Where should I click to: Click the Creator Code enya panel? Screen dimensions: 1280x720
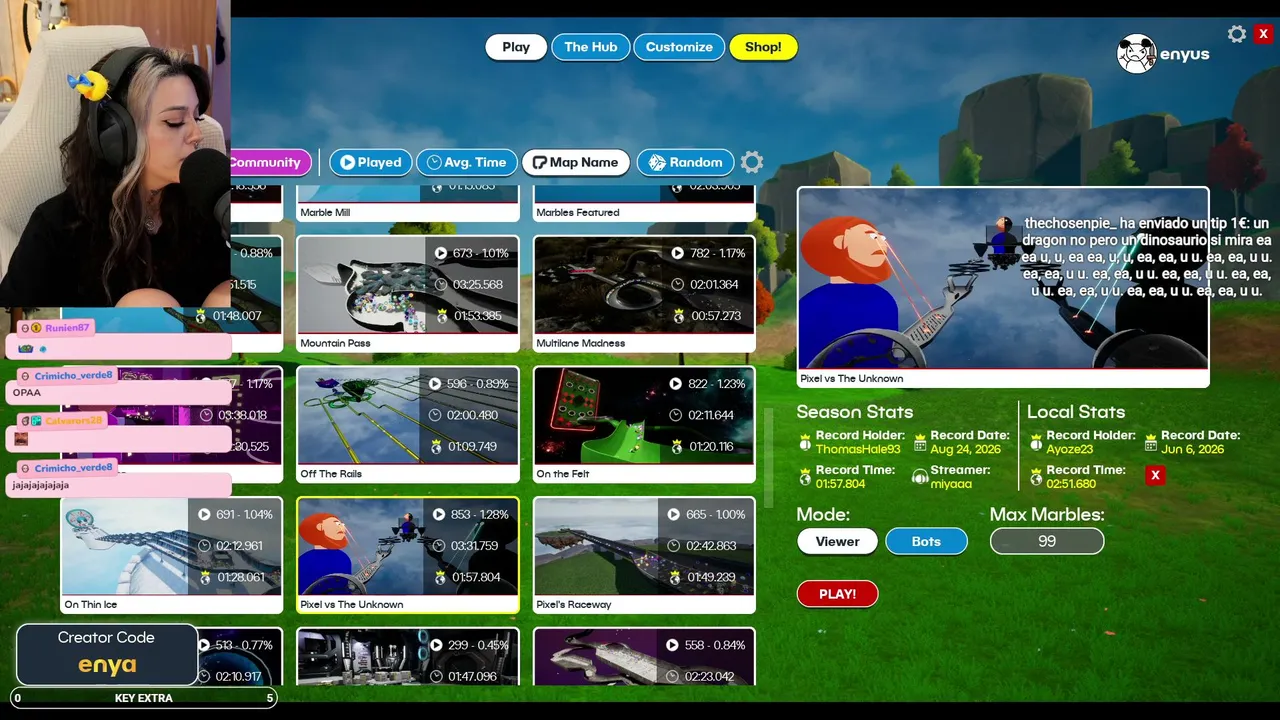point(107,654)
